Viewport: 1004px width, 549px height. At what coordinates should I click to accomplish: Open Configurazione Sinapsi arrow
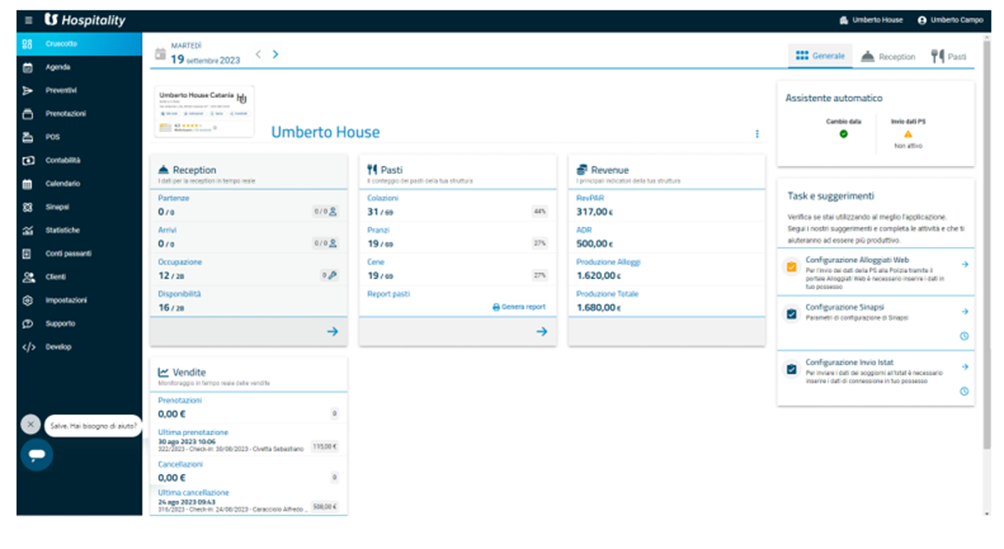(964, 312)
